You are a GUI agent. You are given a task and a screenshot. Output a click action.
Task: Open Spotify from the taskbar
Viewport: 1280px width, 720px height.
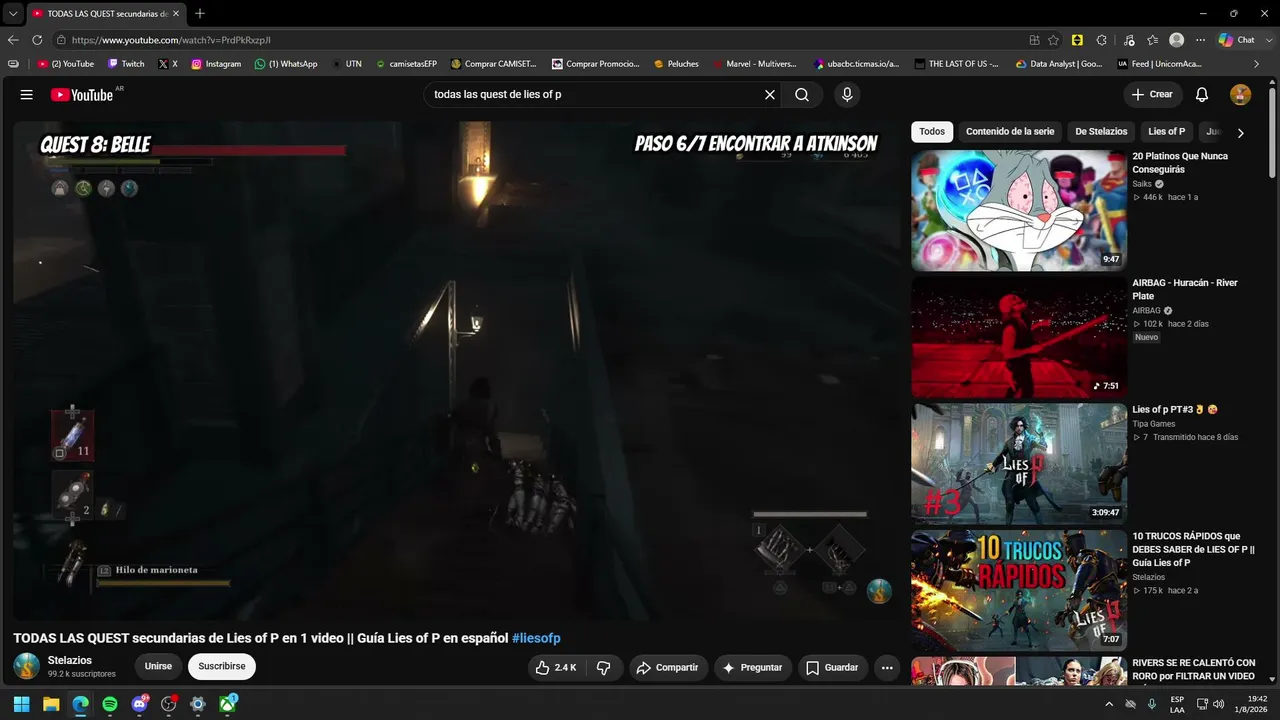[110, 704]
